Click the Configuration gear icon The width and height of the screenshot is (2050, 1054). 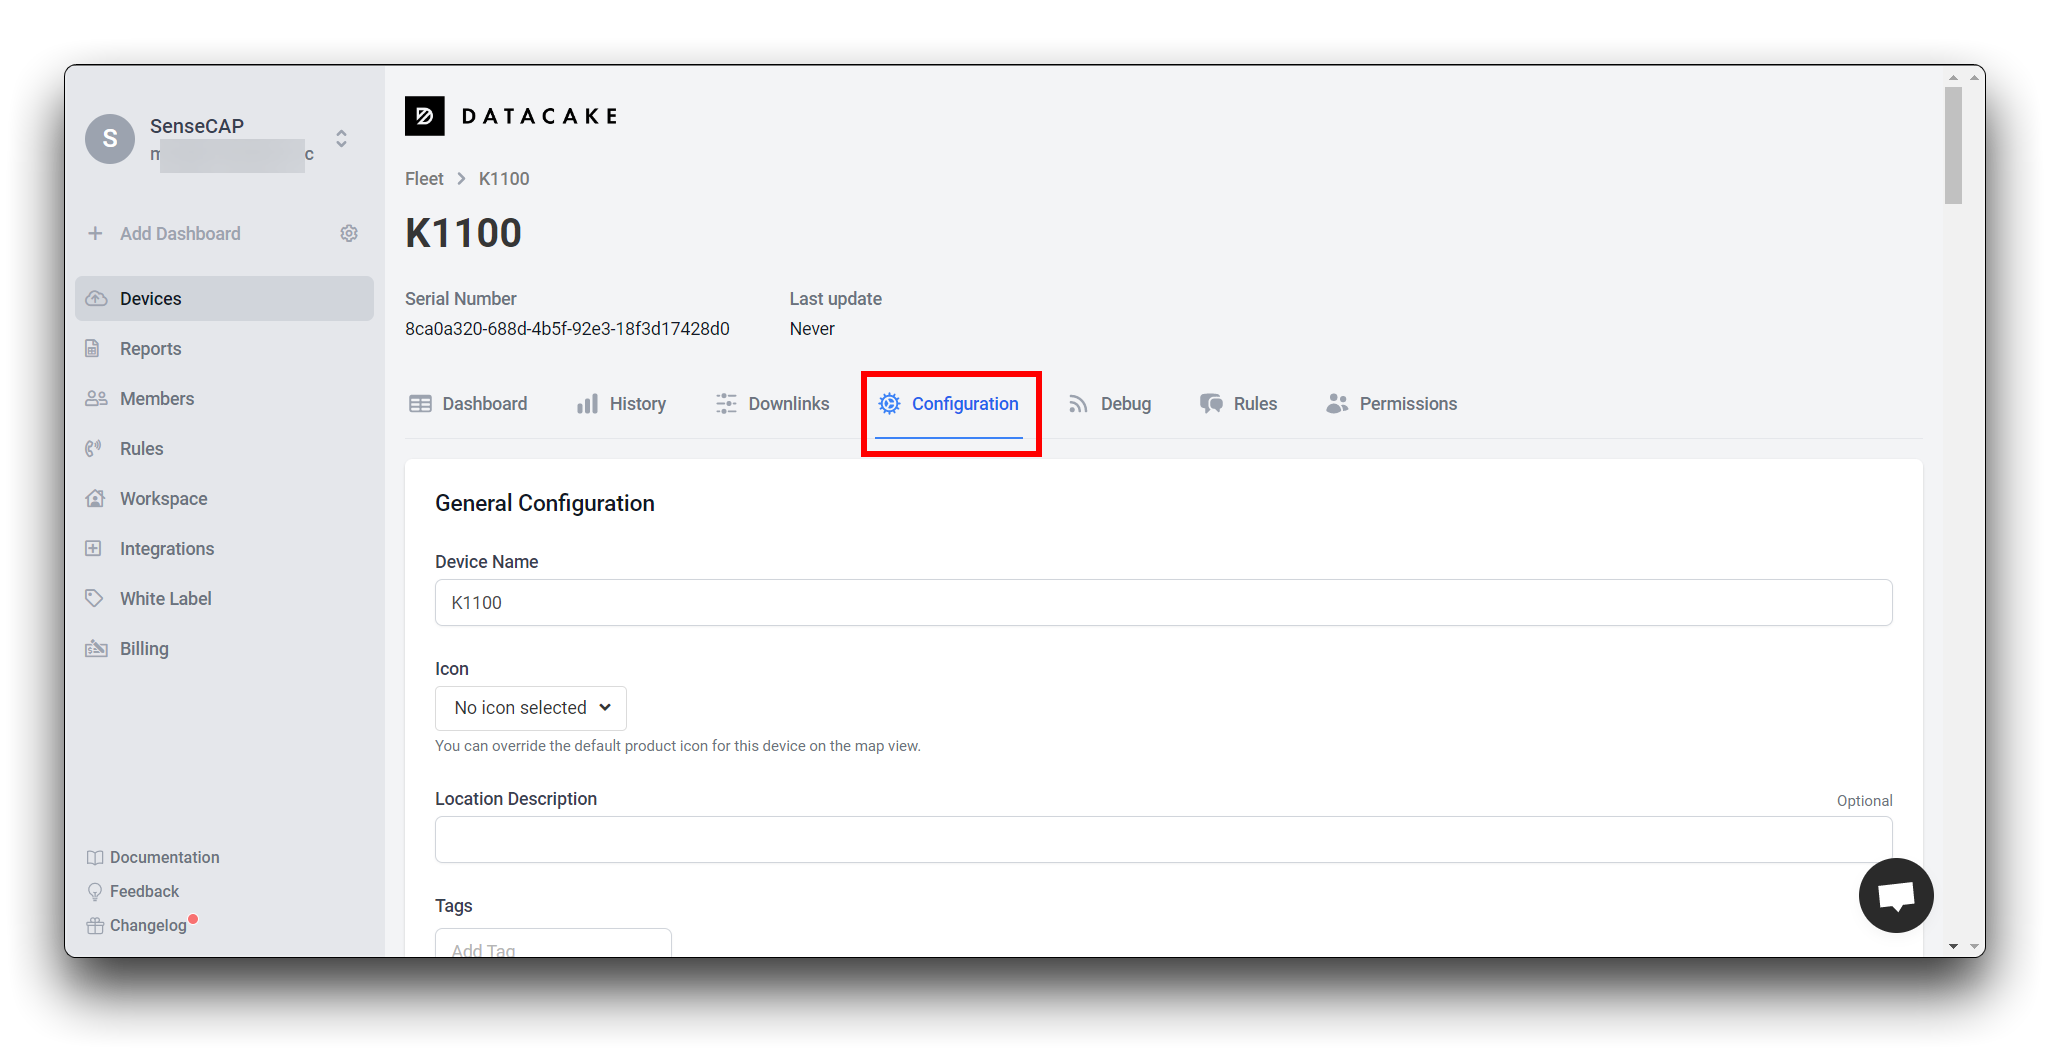coord(889,404)
